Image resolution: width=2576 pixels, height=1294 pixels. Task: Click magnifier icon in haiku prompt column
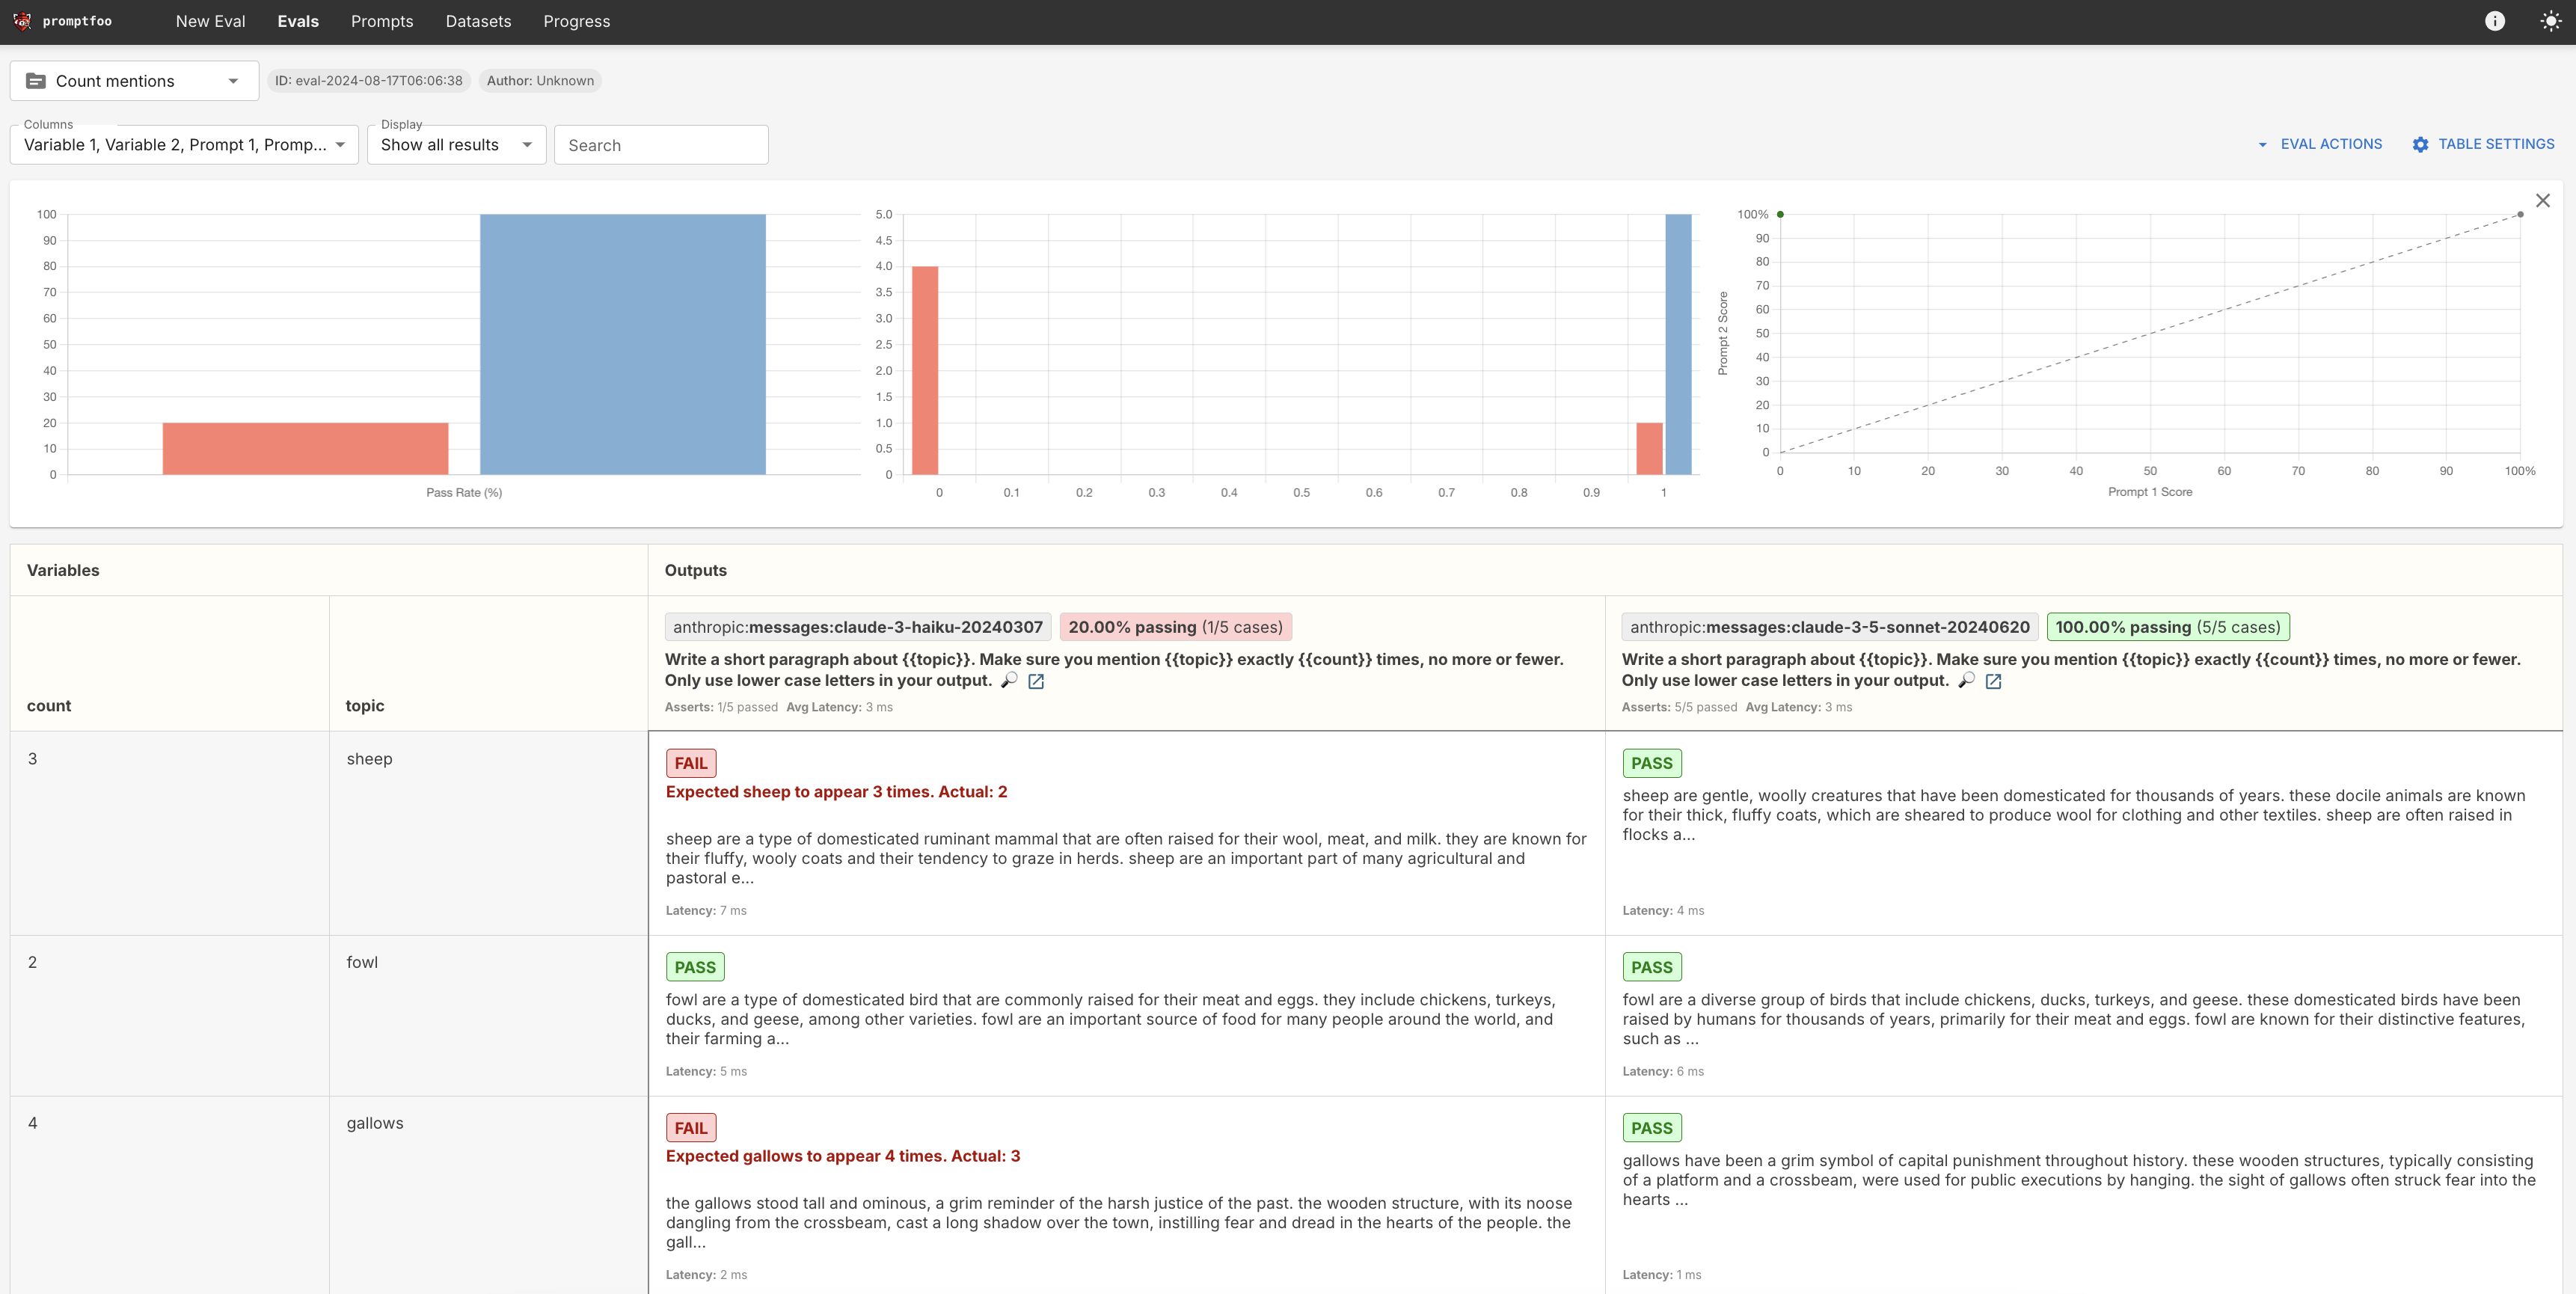(1009, 680)
